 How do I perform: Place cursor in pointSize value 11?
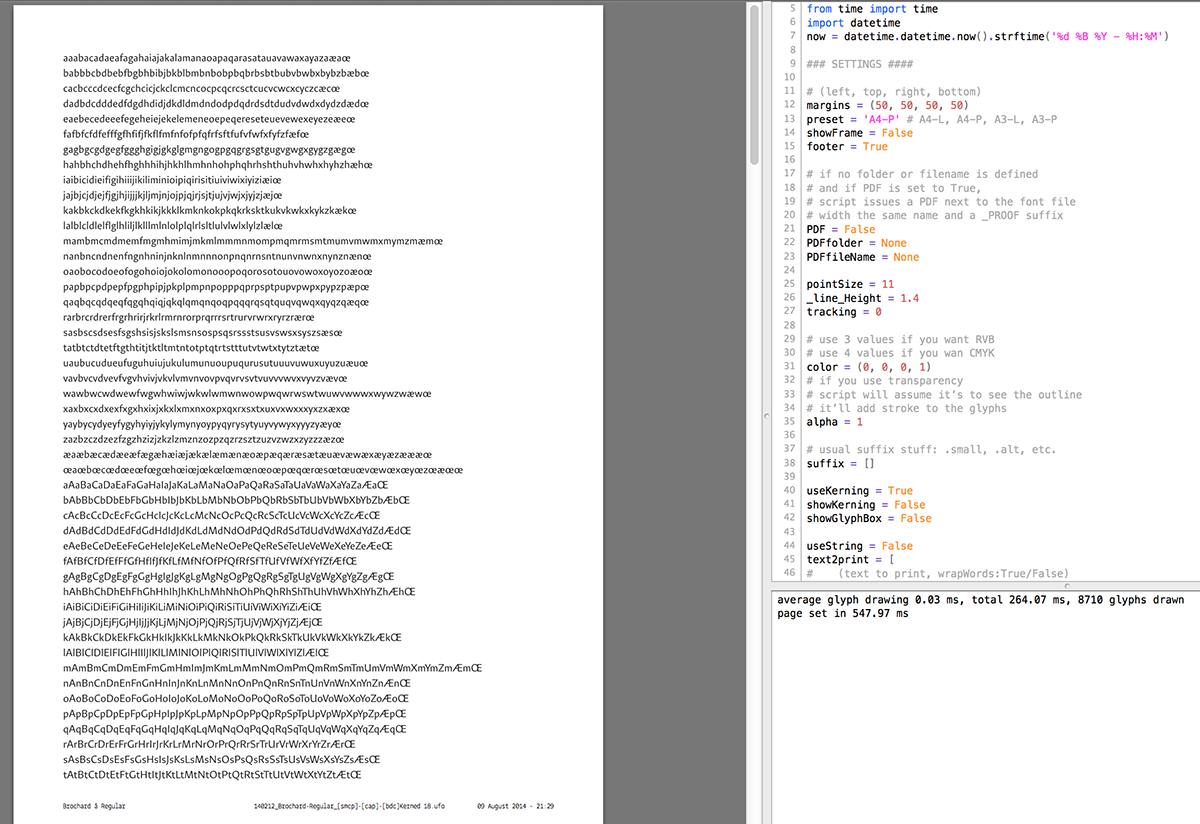886,285
